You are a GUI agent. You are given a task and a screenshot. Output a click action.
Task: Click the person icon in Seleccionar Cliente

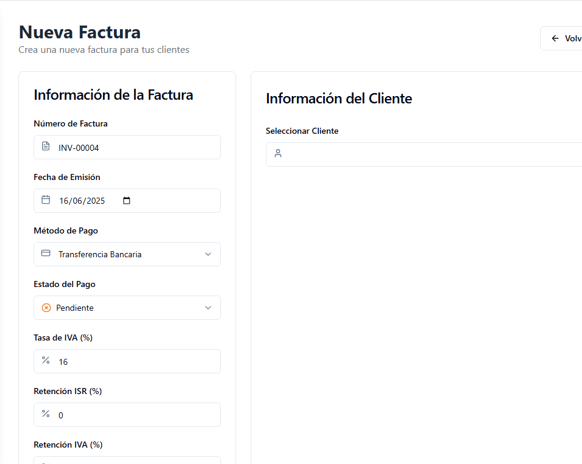(278, 153)
